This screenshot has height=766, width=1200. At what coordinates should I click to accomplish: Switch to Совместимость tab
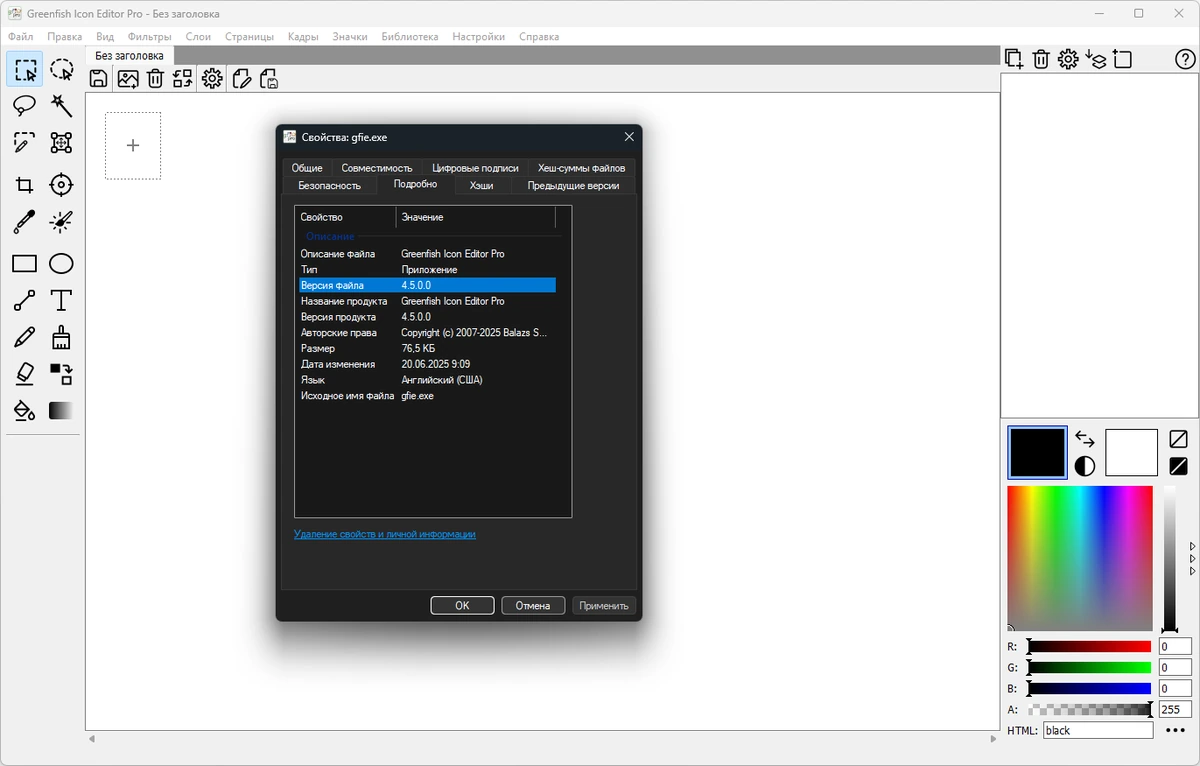[377, 168]
